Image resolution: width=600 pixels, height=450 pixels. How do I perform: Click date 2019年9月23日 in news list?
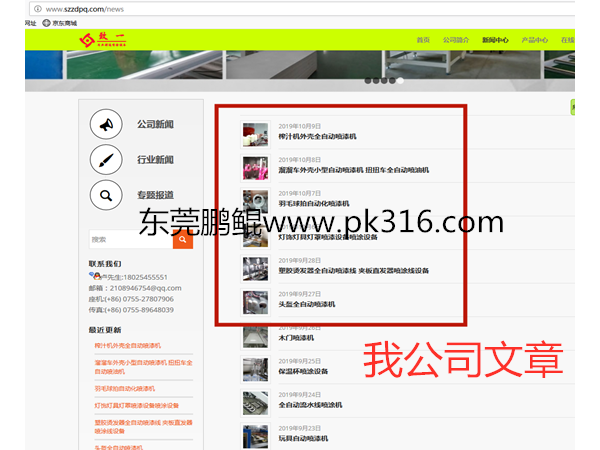pos(300,428)
